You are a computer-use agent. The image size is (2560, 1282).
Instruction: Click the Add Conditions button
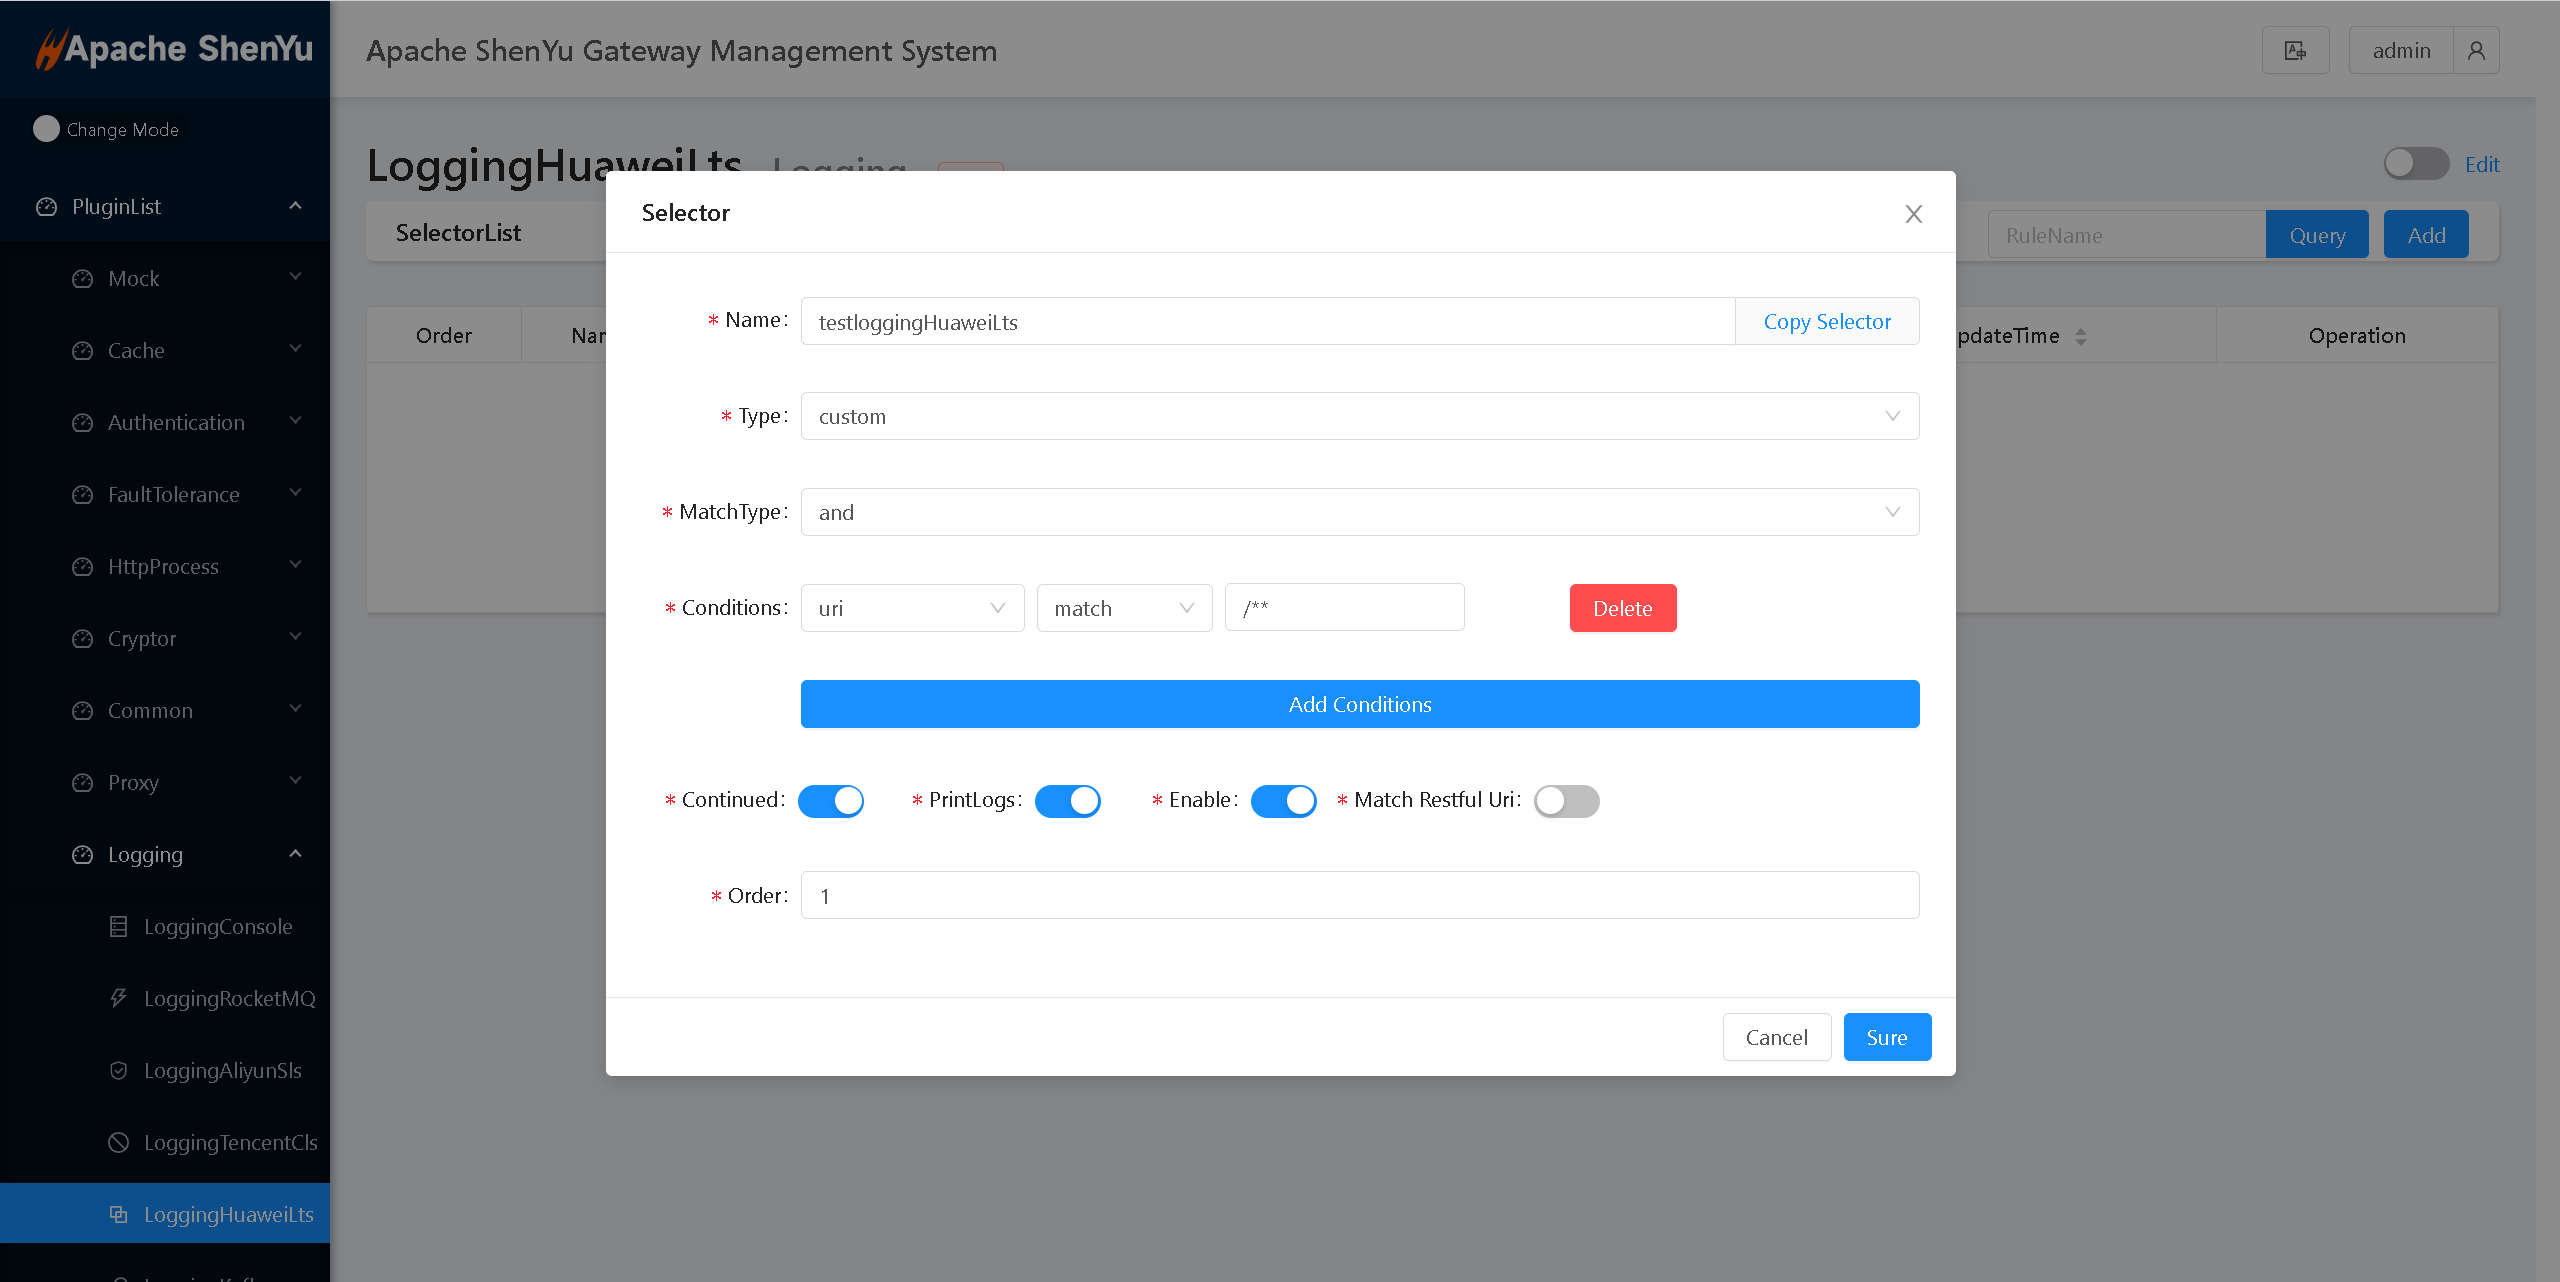tap(1359, 704)
